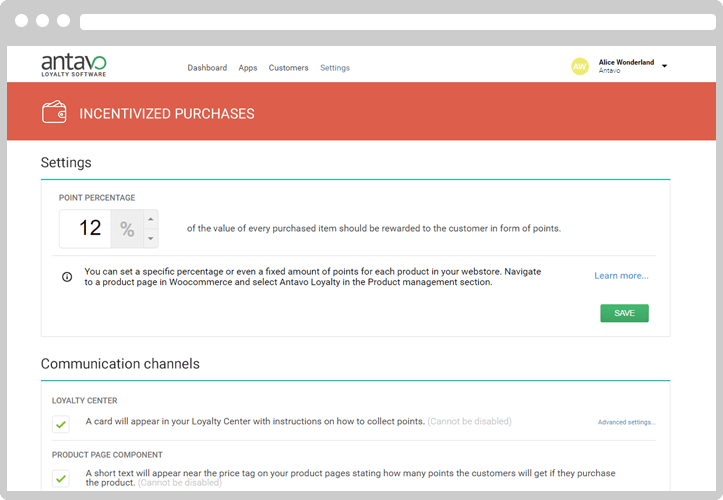This screenshot has width=723, height=500.
Task: Open the Customers navigation item
Action: pos(288,68)
